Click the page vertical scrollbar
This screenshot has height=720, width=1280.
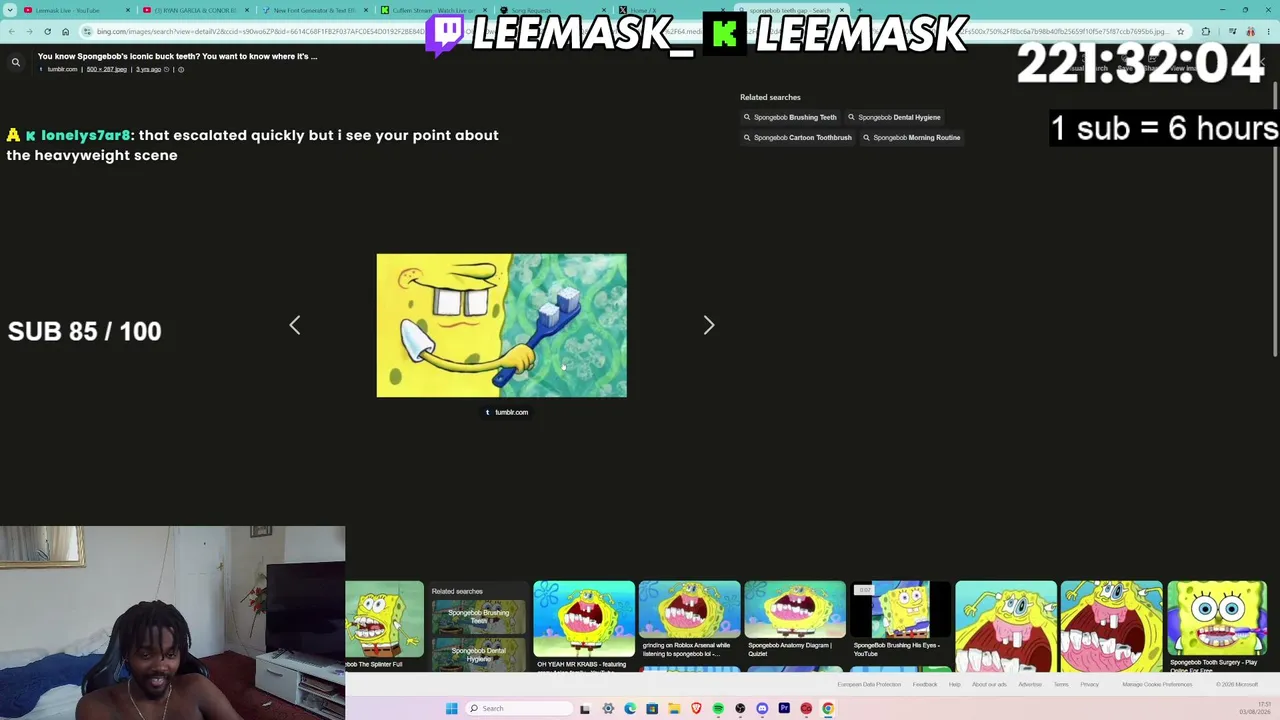click(1276, 220)
